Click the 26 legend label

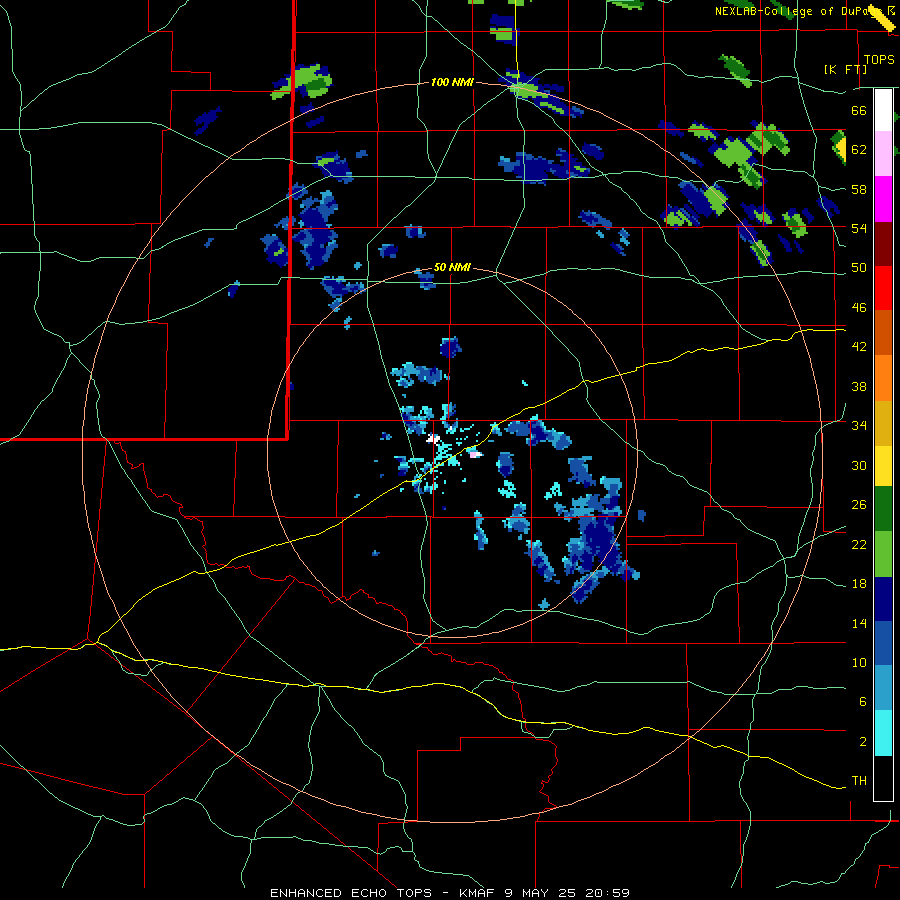tap(859, 505)
